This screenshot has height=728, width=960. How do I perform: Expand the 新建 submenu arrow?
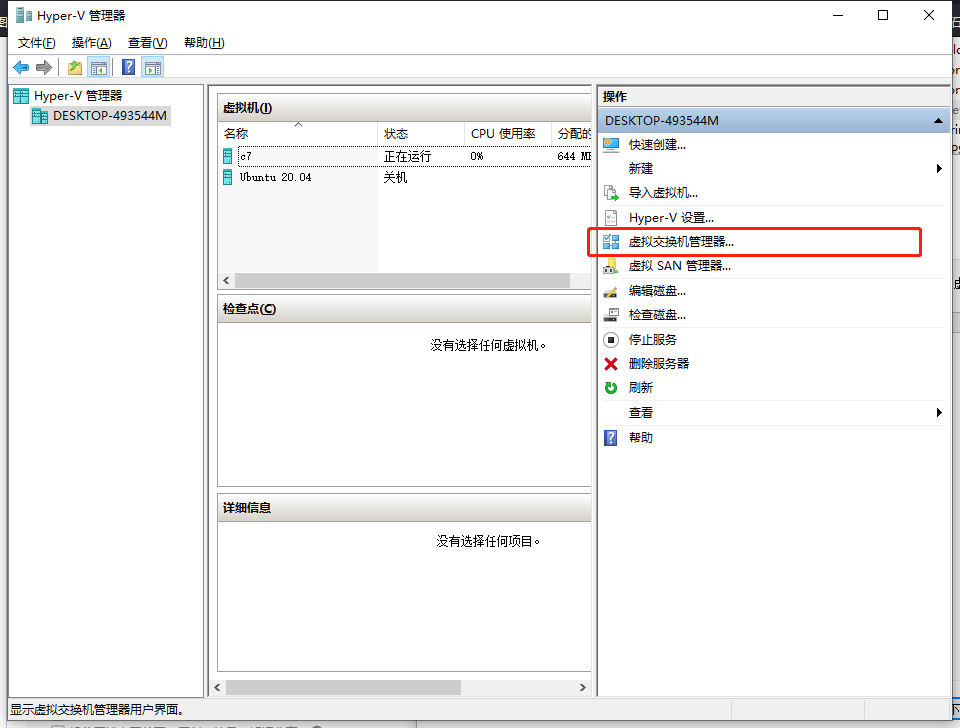tap(939, 168)
